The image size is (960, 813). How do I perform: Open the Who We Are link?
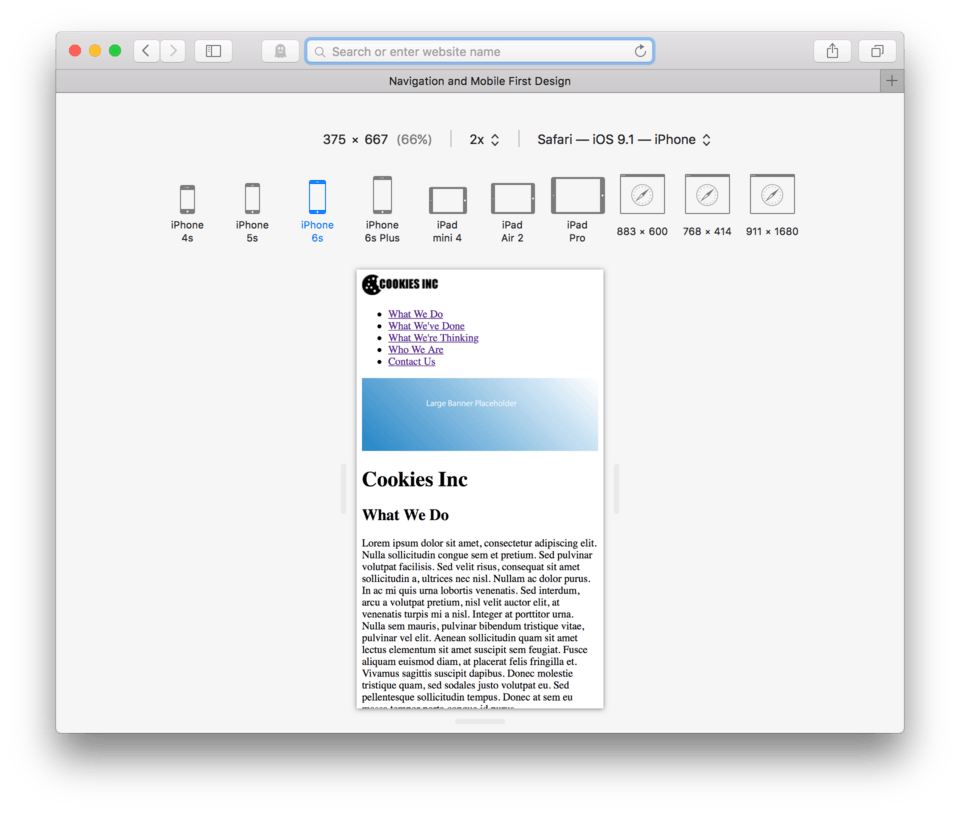416,350
